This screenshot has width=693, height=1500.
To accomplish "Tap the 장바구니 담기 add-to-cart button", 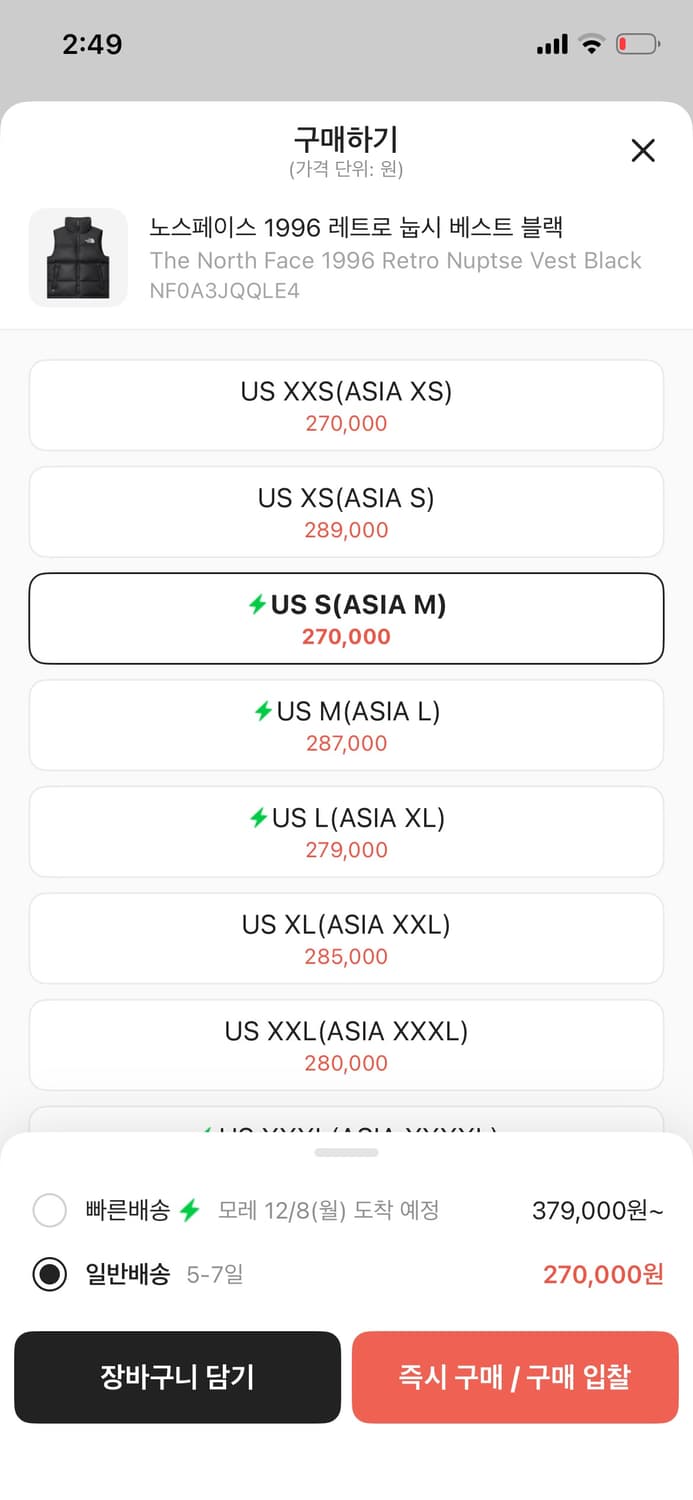I will point(177,1377).
